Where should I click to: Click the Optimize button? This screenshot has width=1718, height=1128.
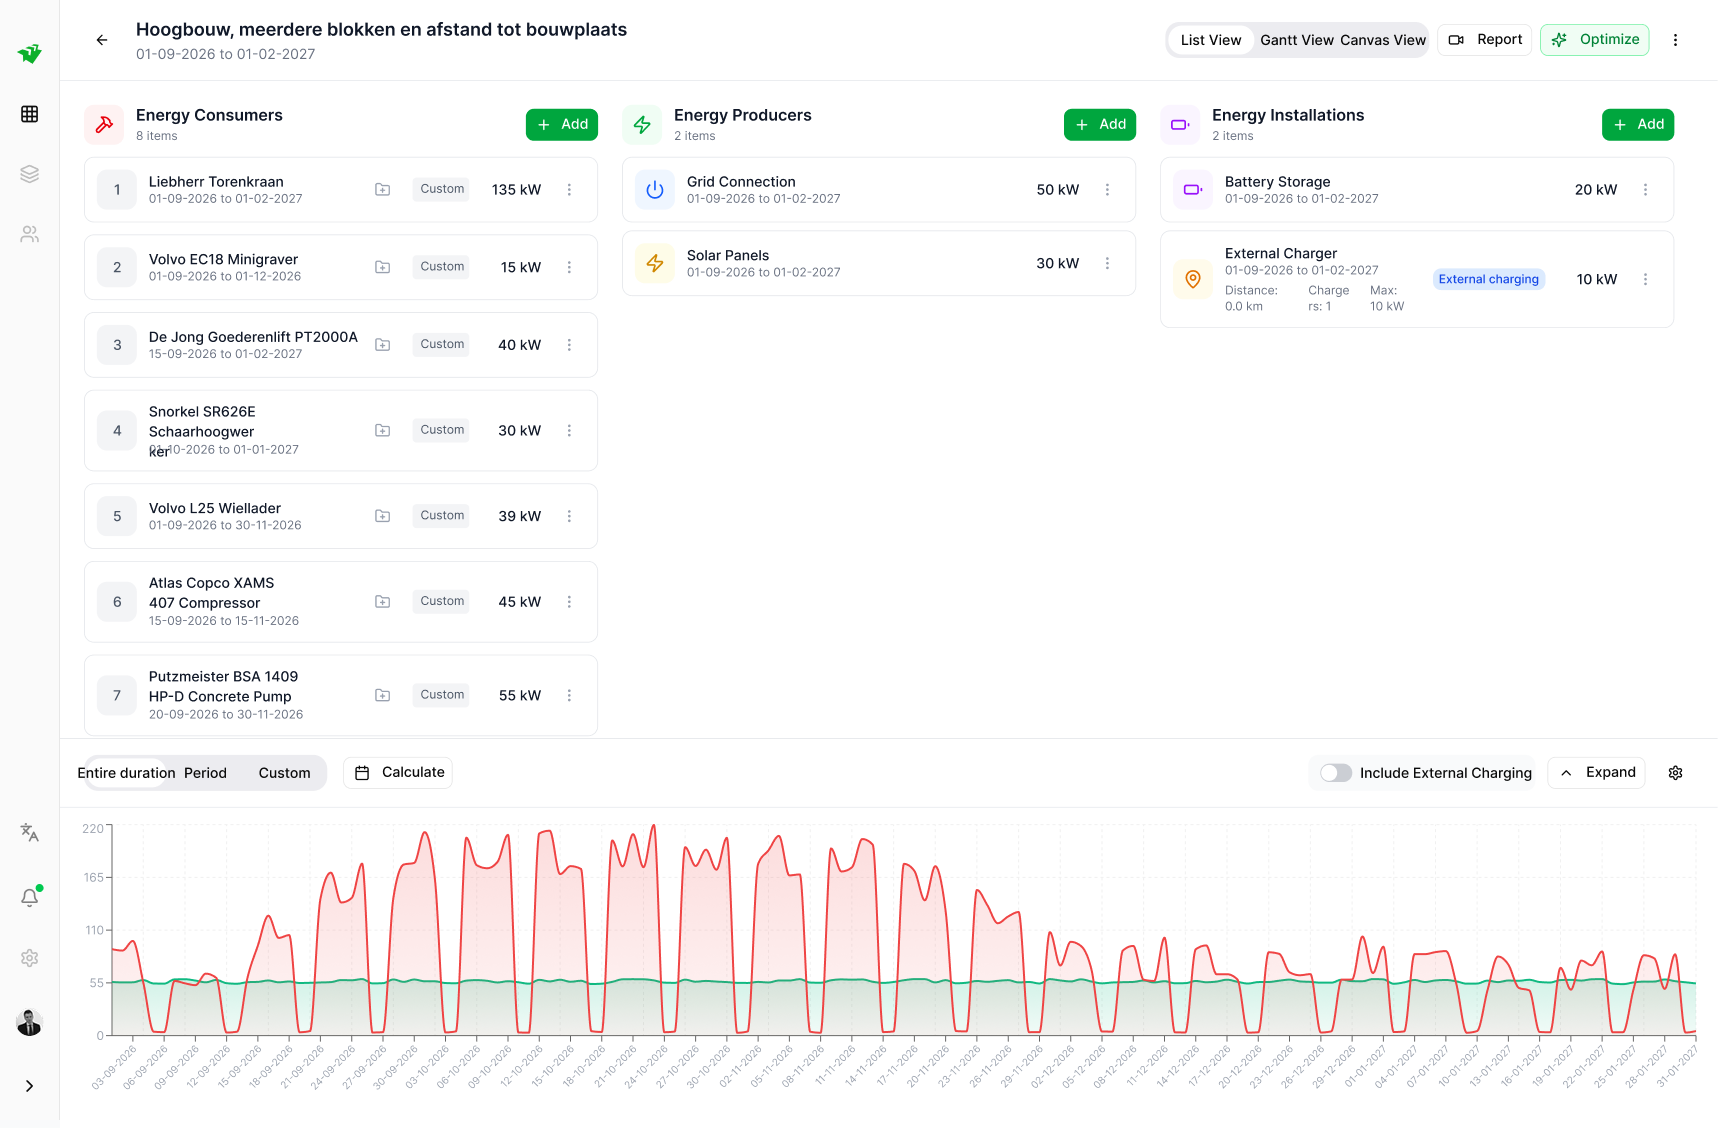[x=1595, y=40]
